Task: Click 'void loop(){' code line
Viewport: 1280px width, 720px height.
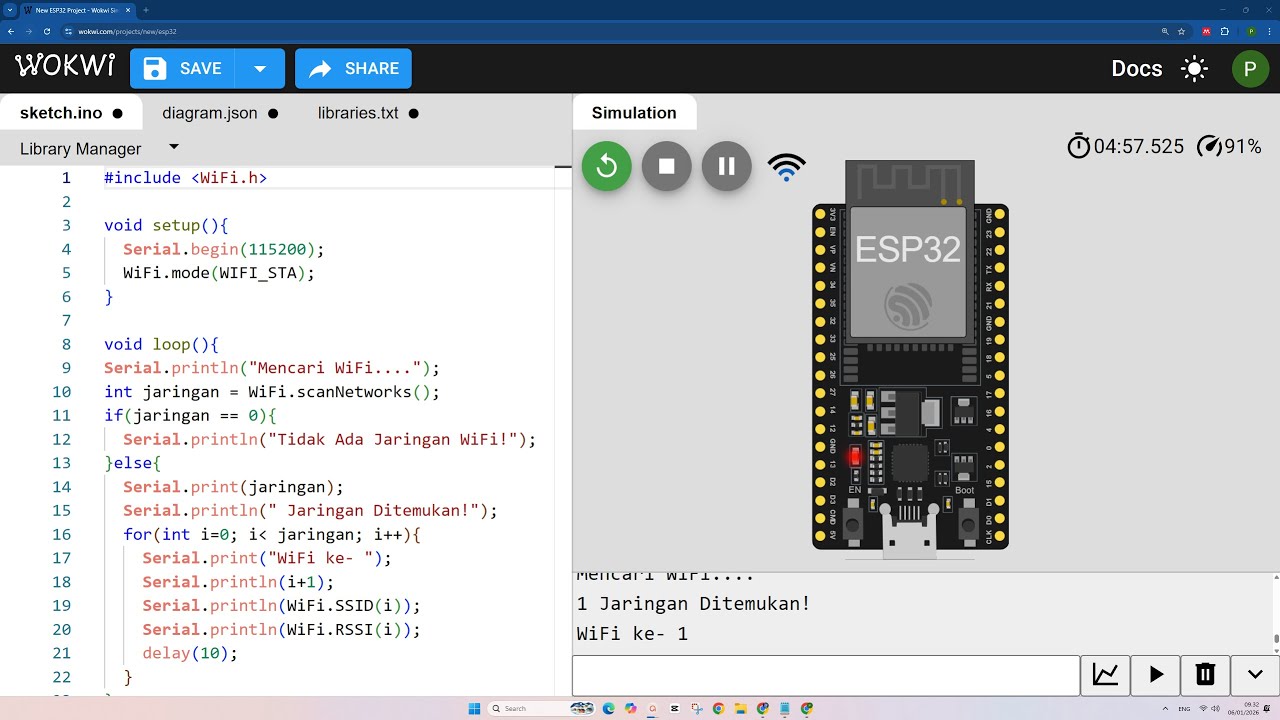Action: (161, 344)
